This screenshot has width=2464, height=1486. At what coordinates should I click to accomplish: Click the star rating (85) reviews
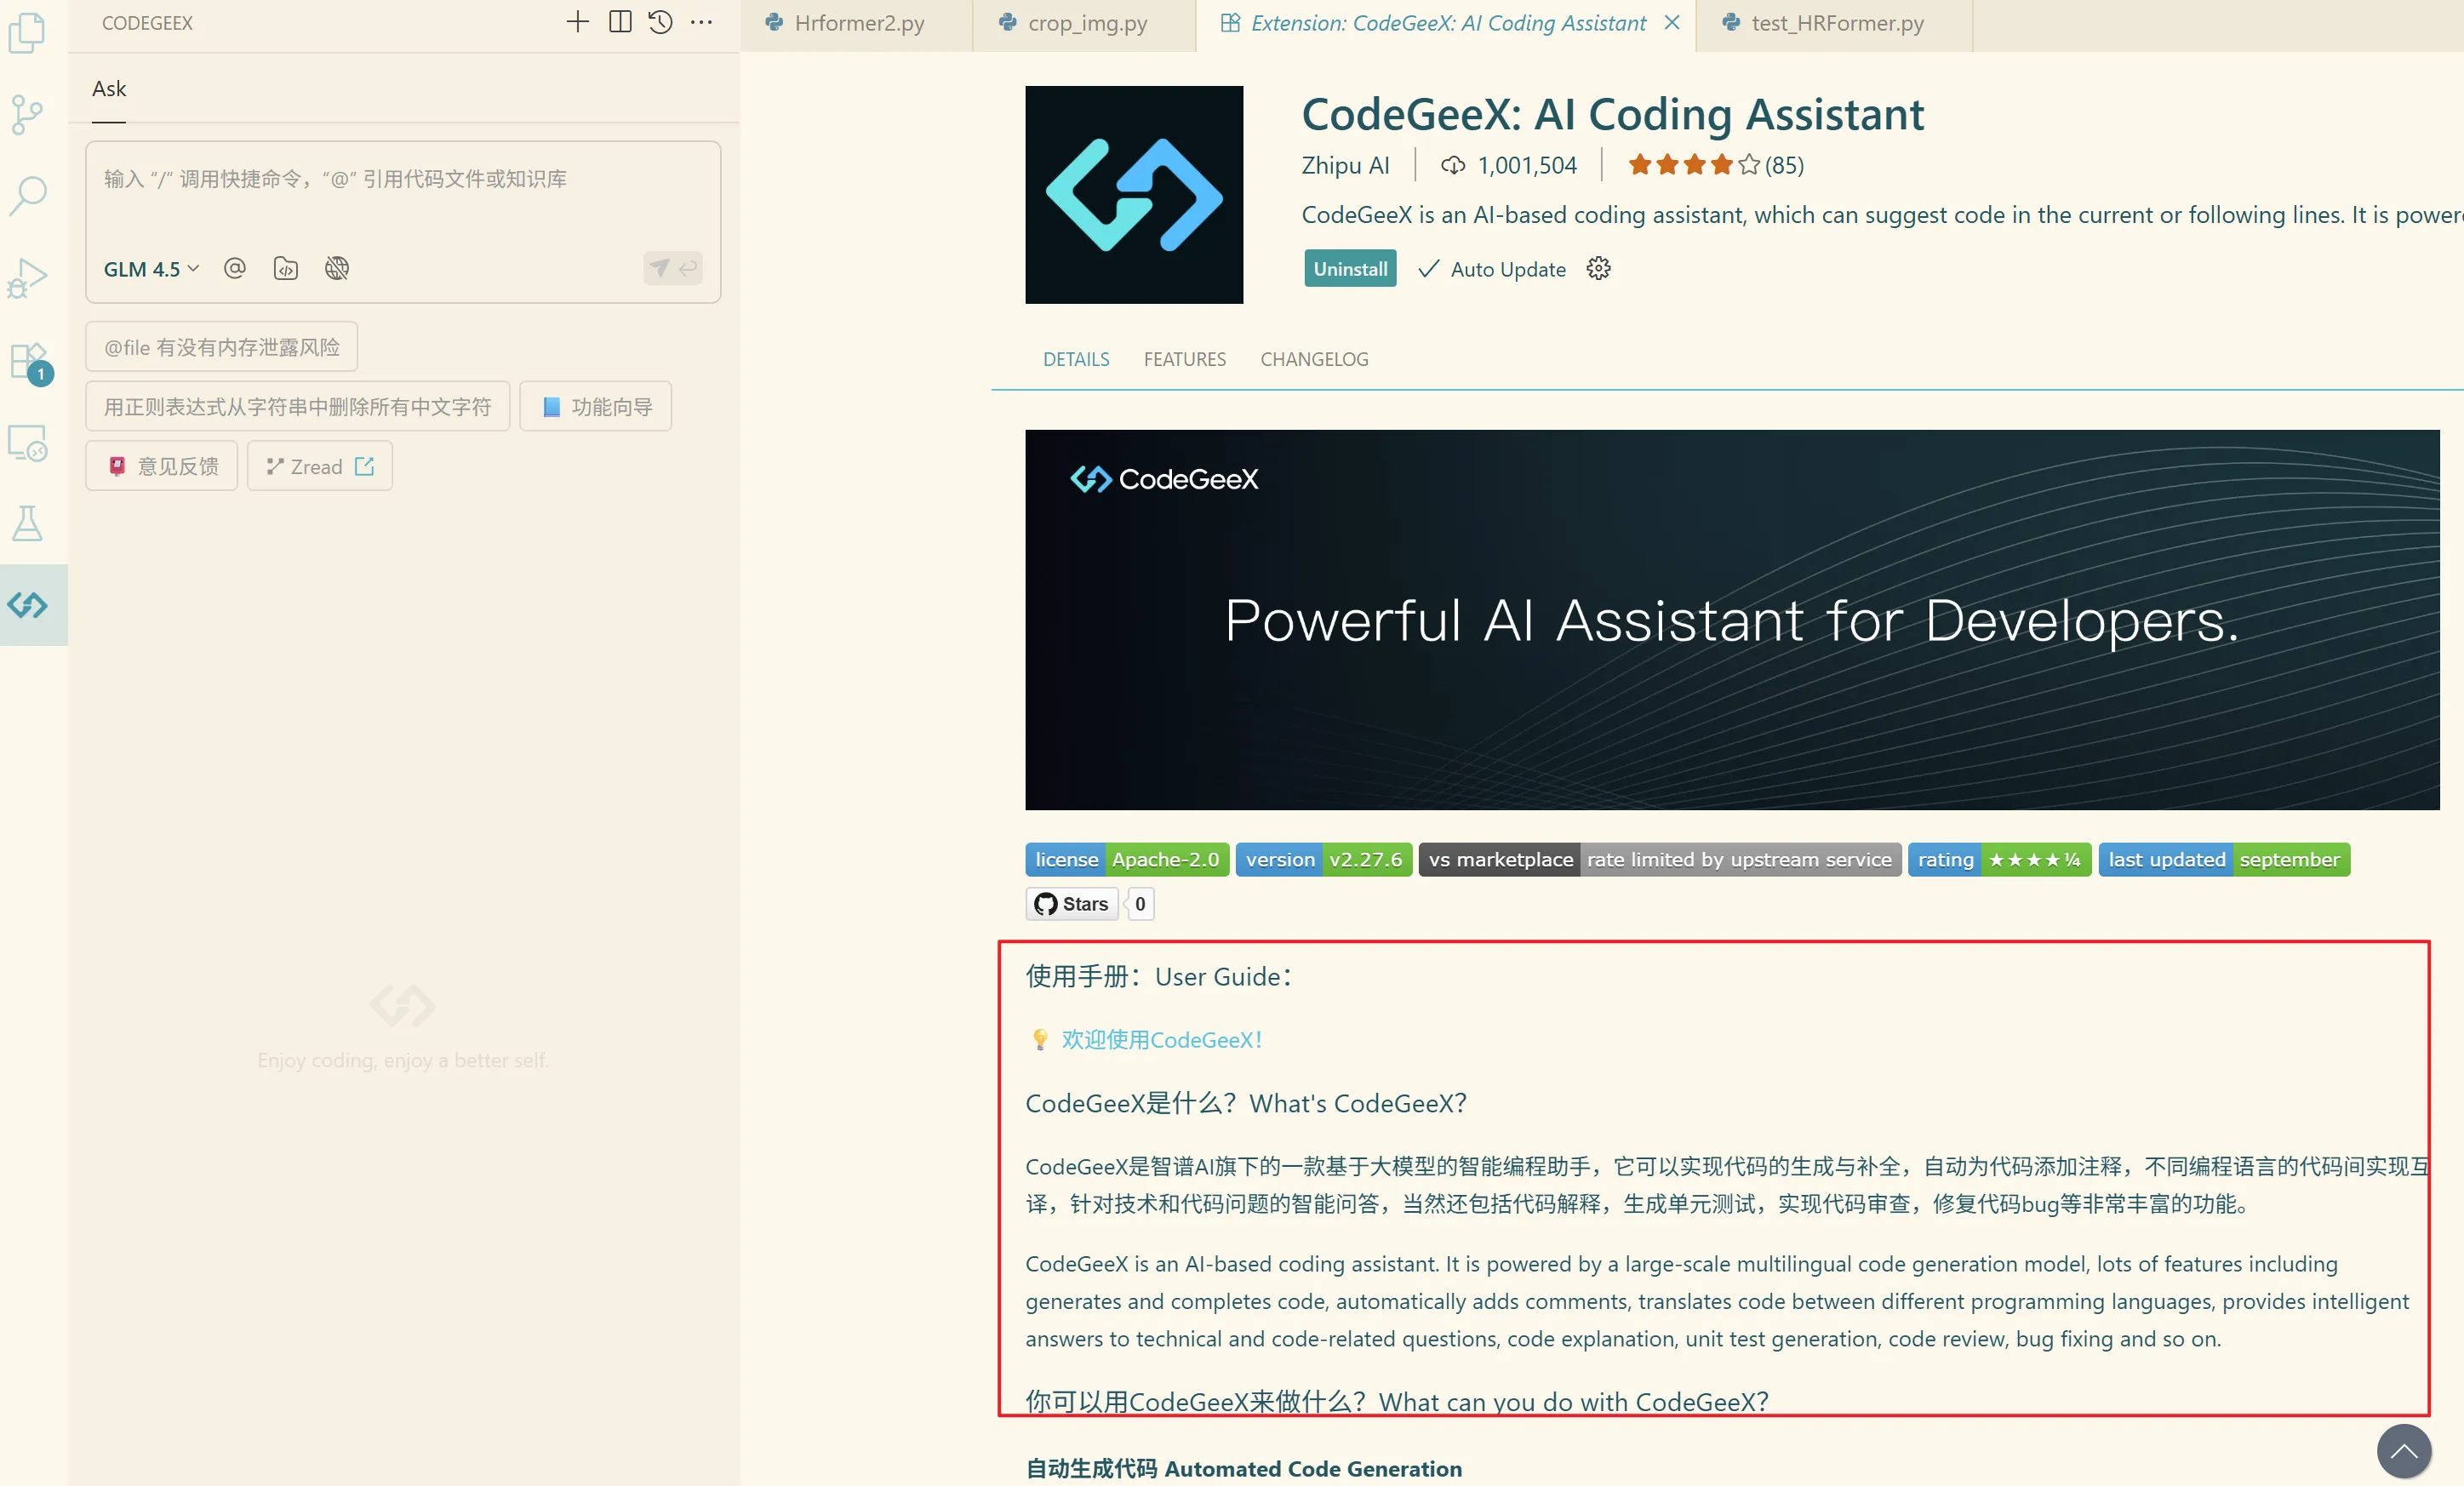pyautogui.click(x=1716, y=165)
